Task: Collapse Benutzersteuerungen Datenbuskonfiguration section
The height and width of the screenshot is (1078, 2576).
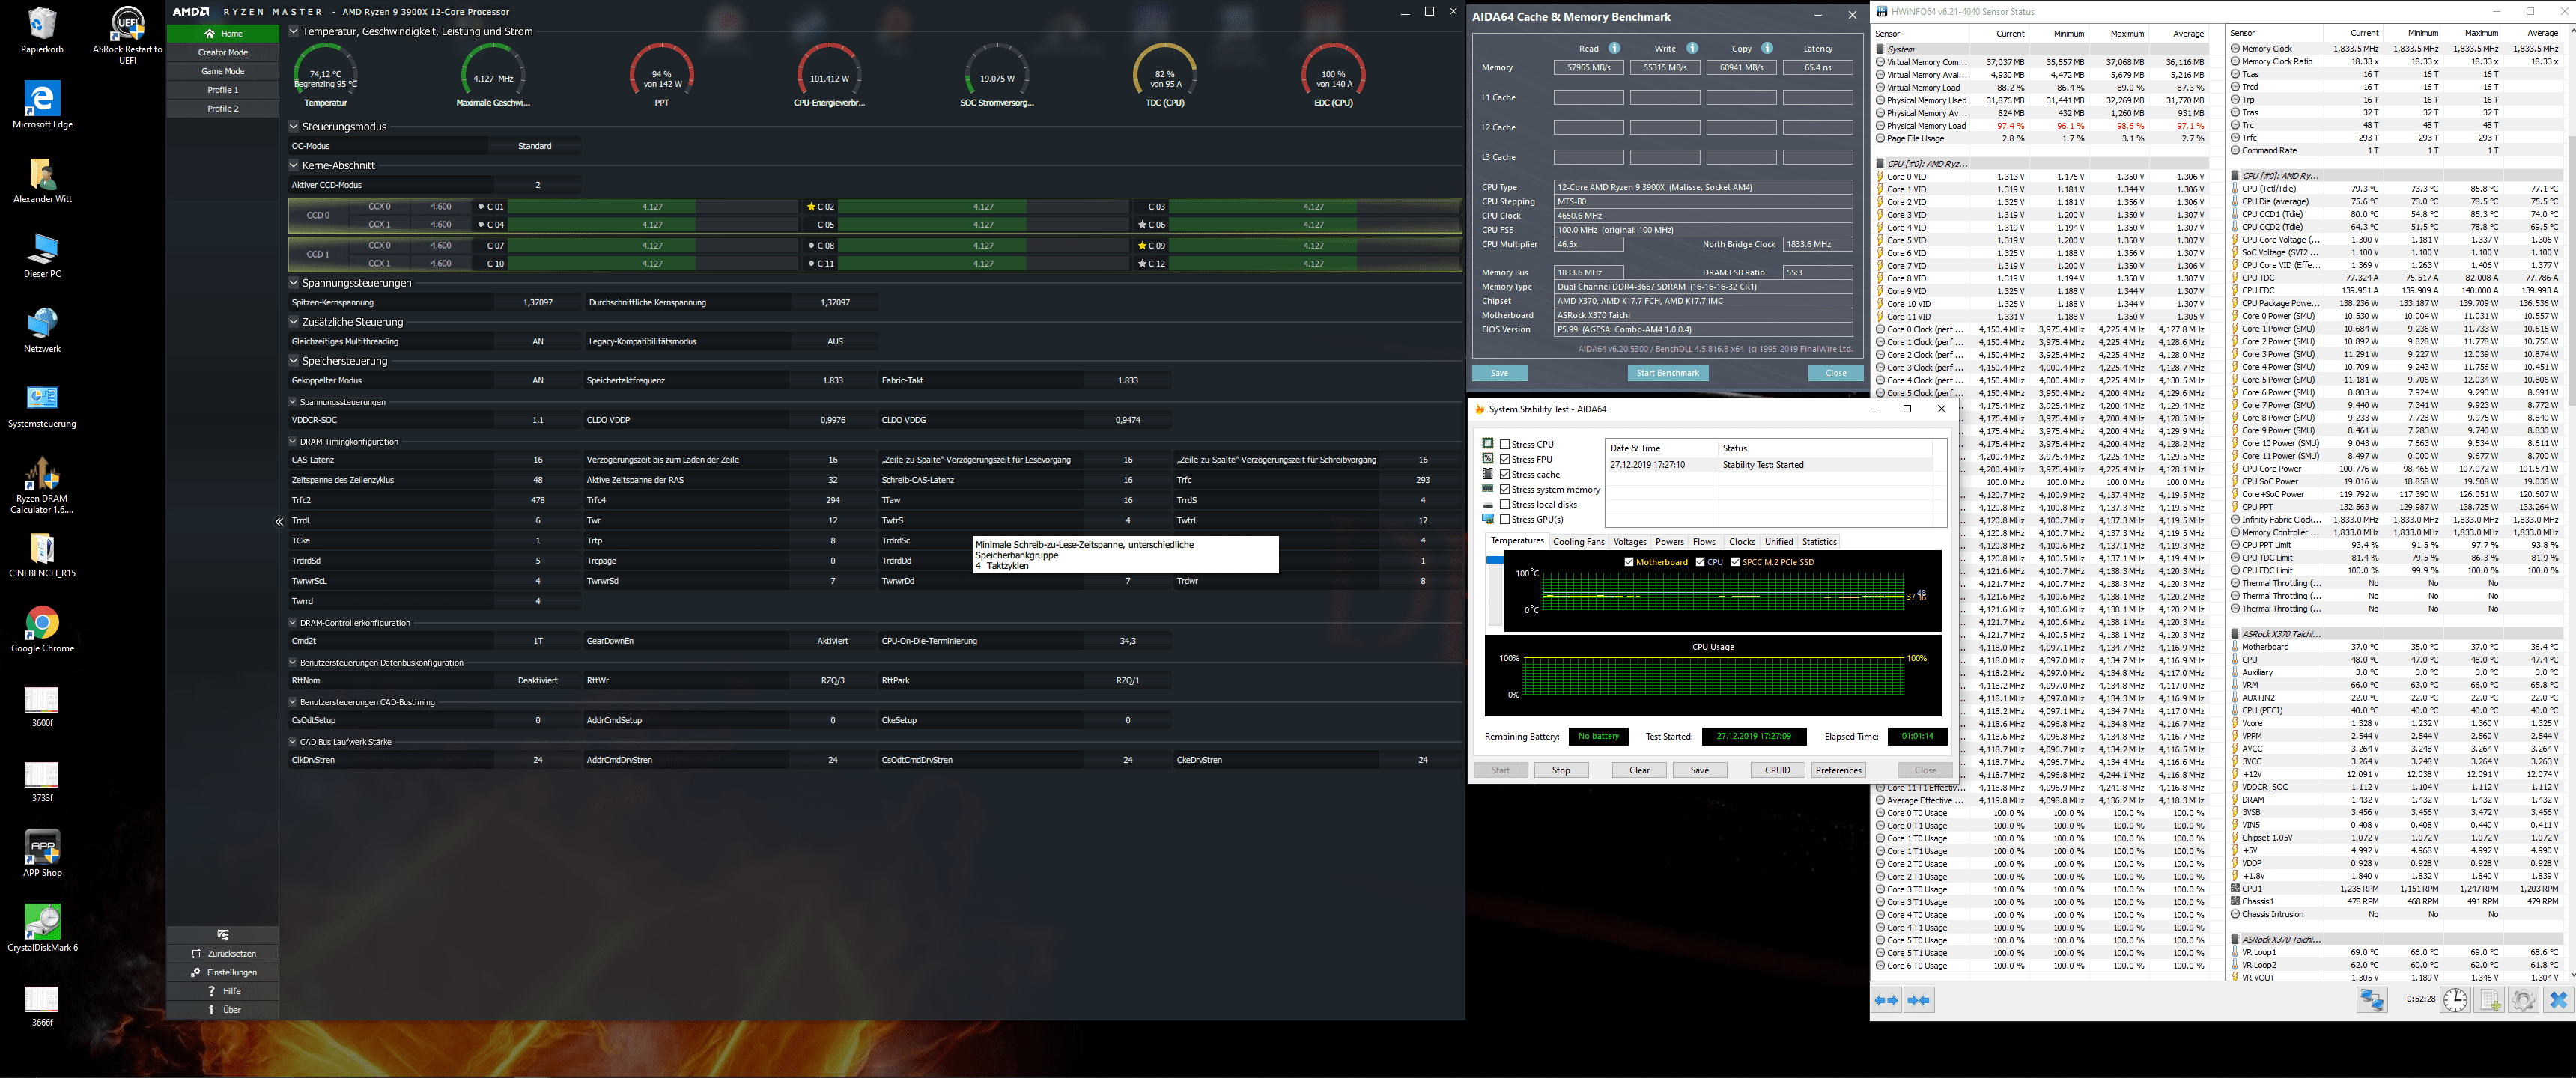Action: click(292, 662)
